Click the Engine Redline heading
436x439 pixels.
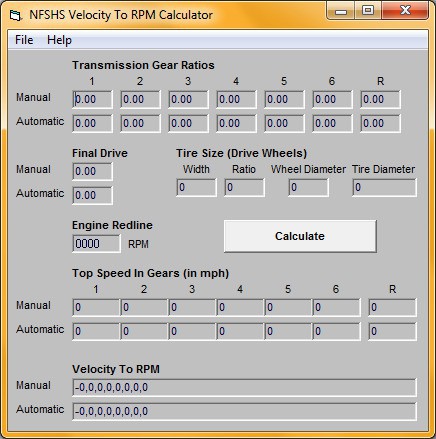[112, 225]
